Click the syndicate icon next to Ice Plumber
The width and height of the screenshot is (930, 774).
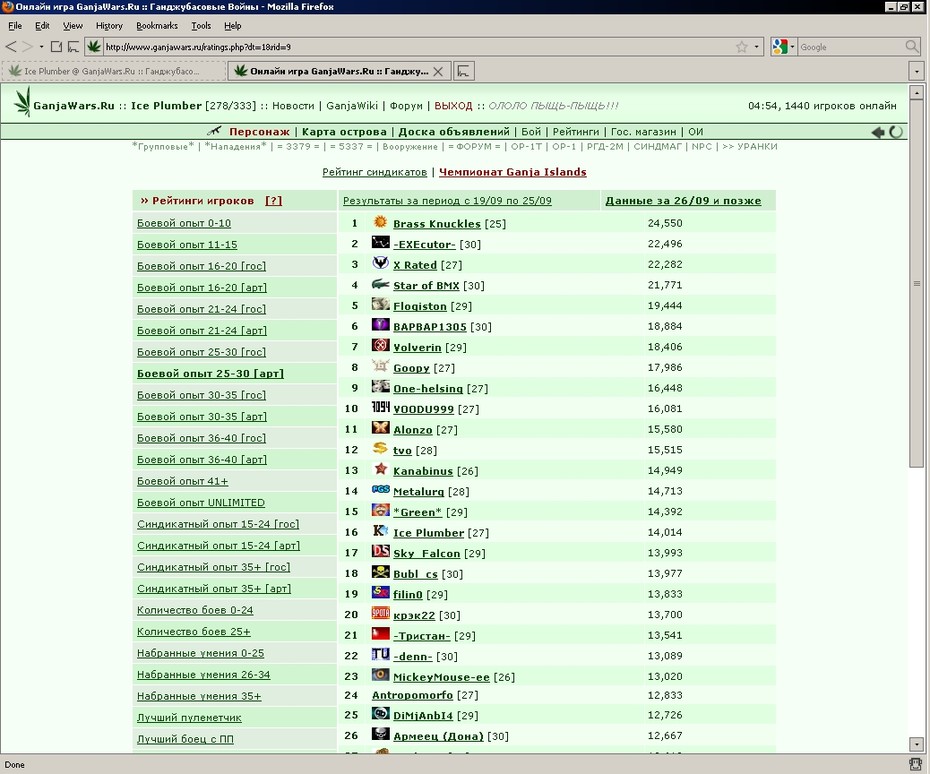pyautogui.click(x=380, y=531)
